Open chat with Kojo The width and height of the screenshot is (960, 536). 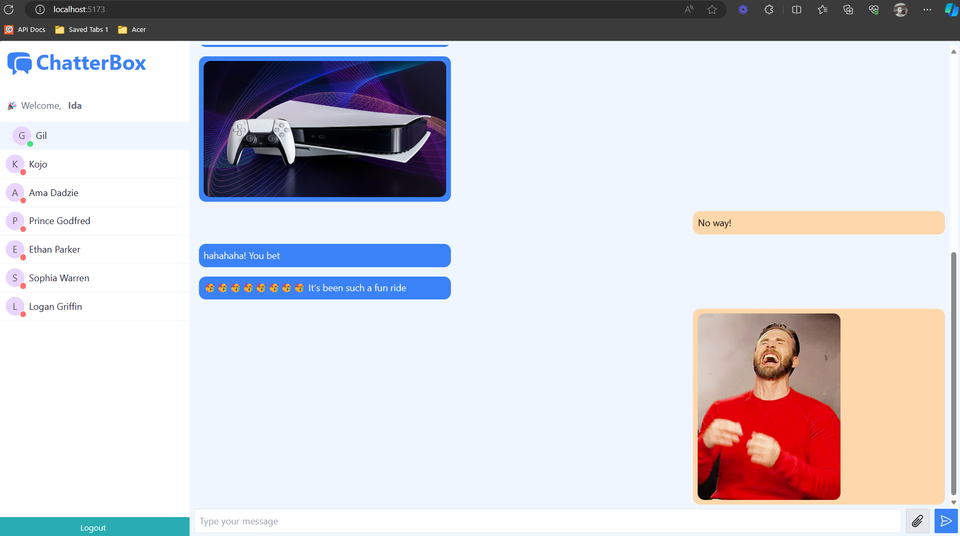95,164
